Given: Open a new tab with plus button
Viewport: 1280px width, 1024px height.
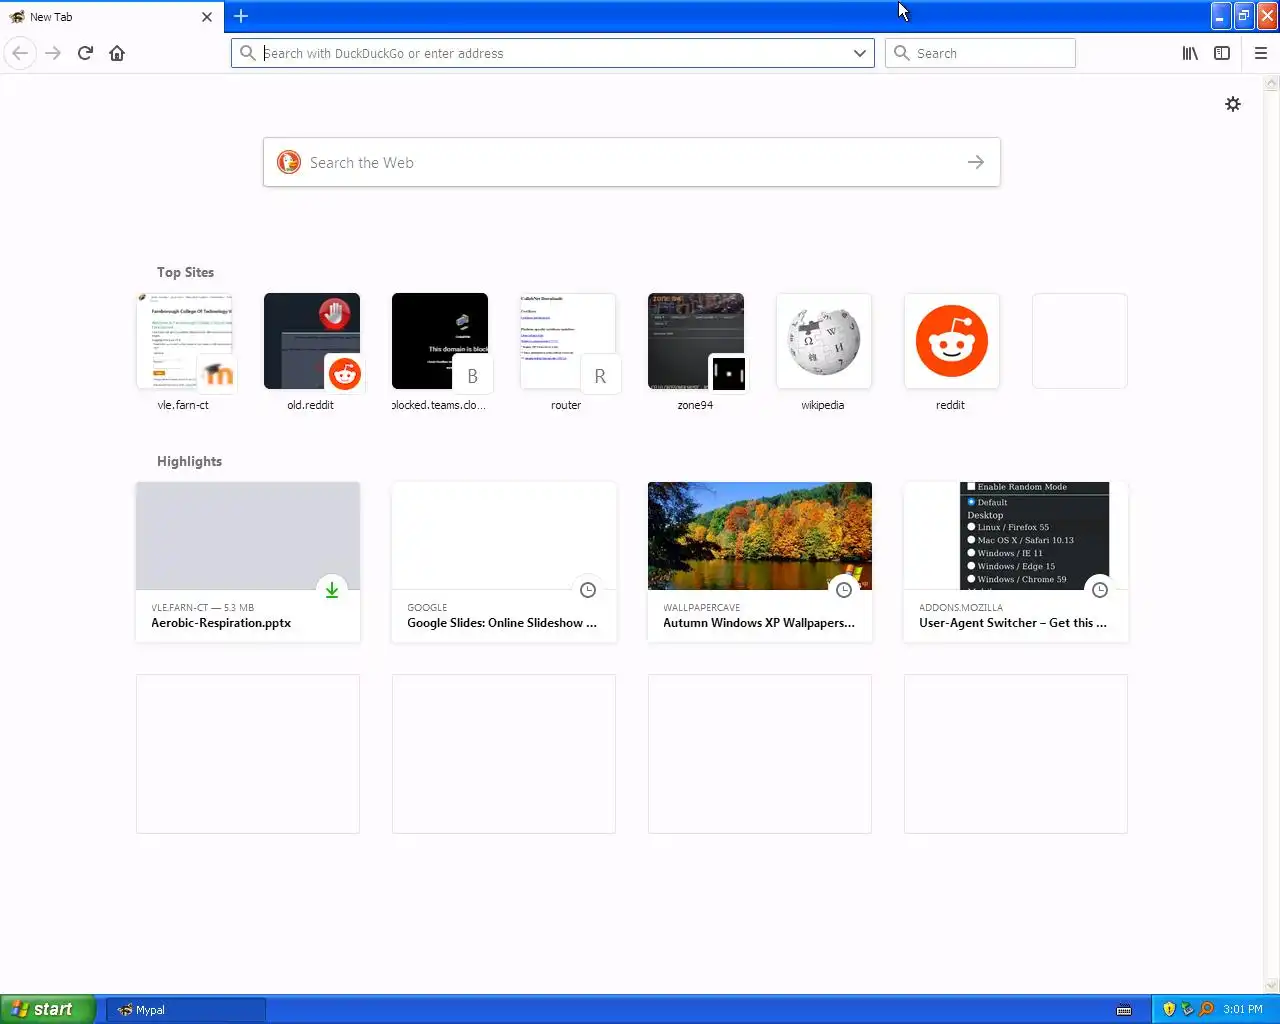Looking at the screenshot, I should coord(241,16).
